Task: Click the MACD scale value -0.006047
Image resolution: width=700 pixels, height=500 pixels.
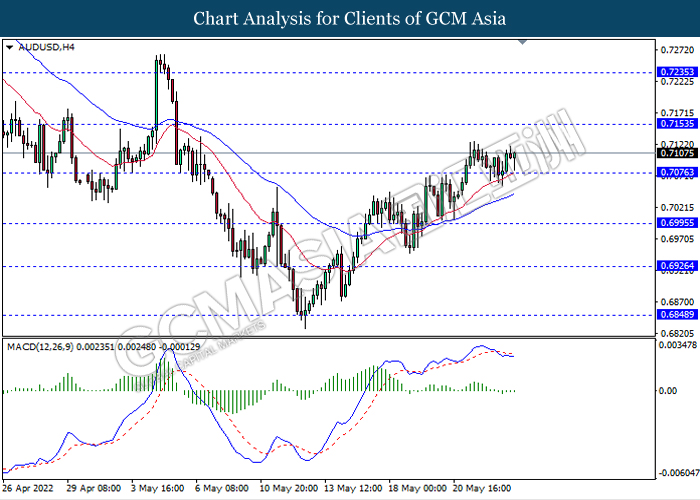Action: tap(679, 473)
